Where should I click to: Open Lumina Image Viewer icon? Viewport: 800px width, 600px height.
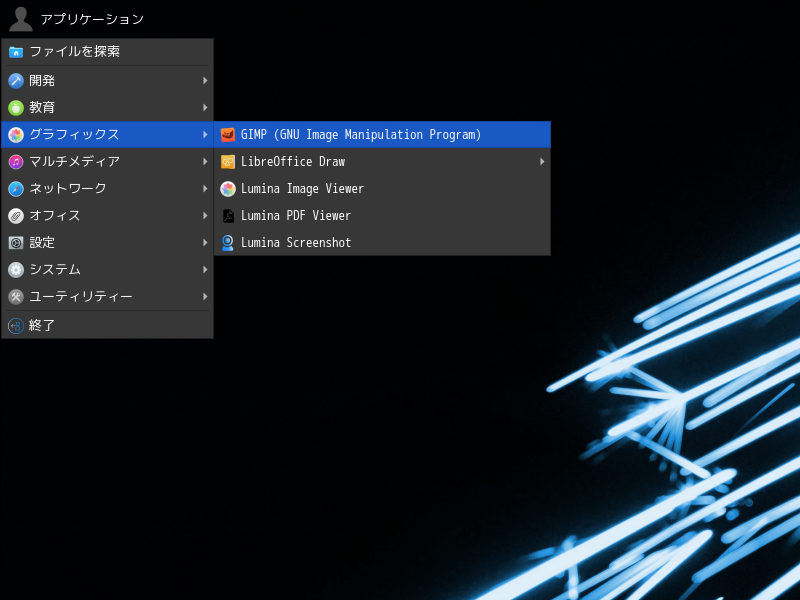pyautogui.click(x=228, y=188)
